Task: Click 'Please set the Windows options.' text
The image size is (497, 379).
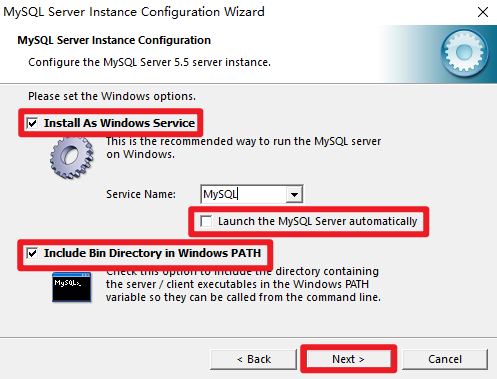Action: [112, 96]
